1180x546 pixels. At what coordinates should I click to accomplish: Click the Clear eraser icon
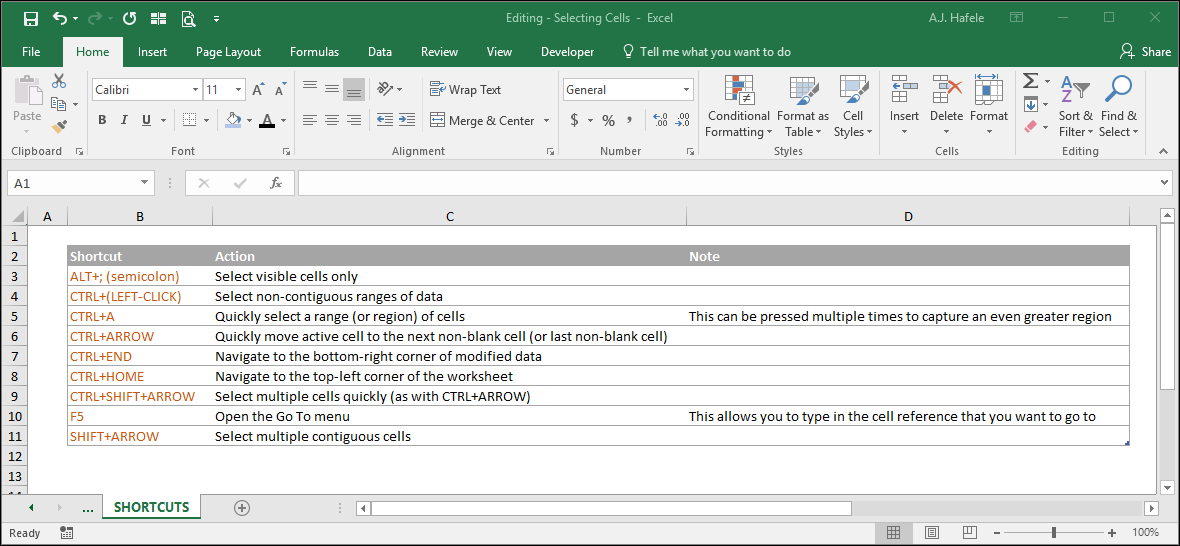point(1030,126)
